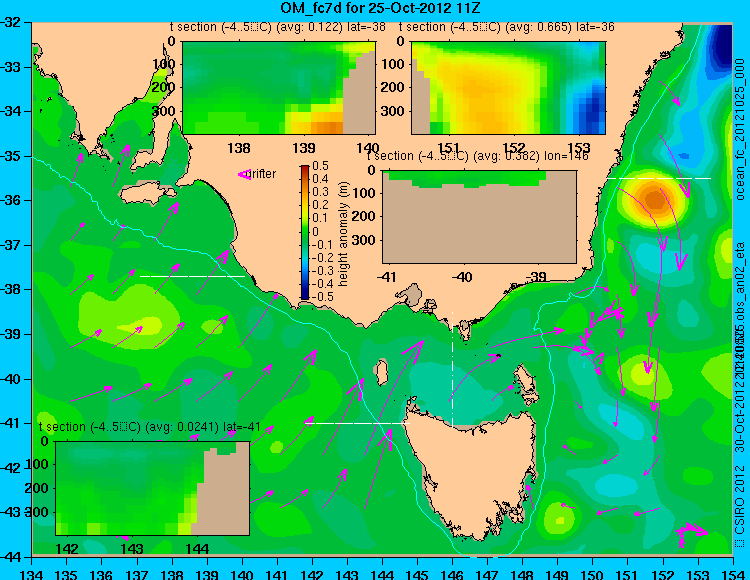This screenshot has width=750, height=580.
Task: Click Kangaroo Island off South Australia
Action: click(147, 194)
